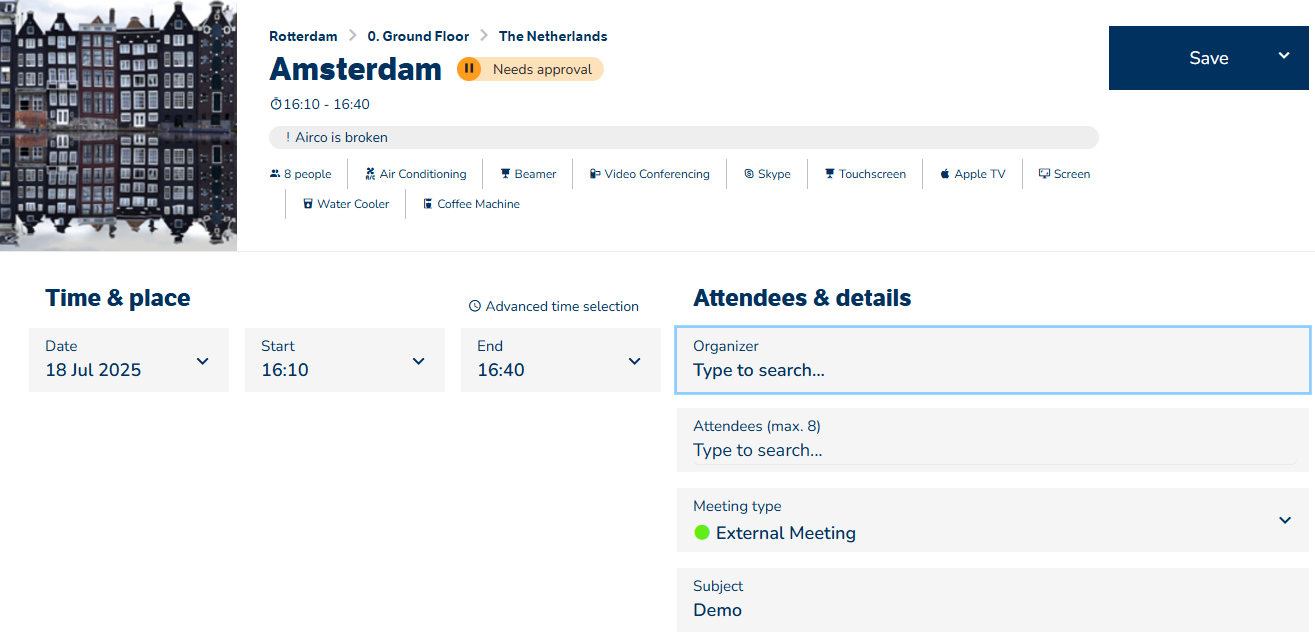1315x633 pixels.
Task: Go to Rotterdam in breadcrumb
Action: [x=303, y=36]
